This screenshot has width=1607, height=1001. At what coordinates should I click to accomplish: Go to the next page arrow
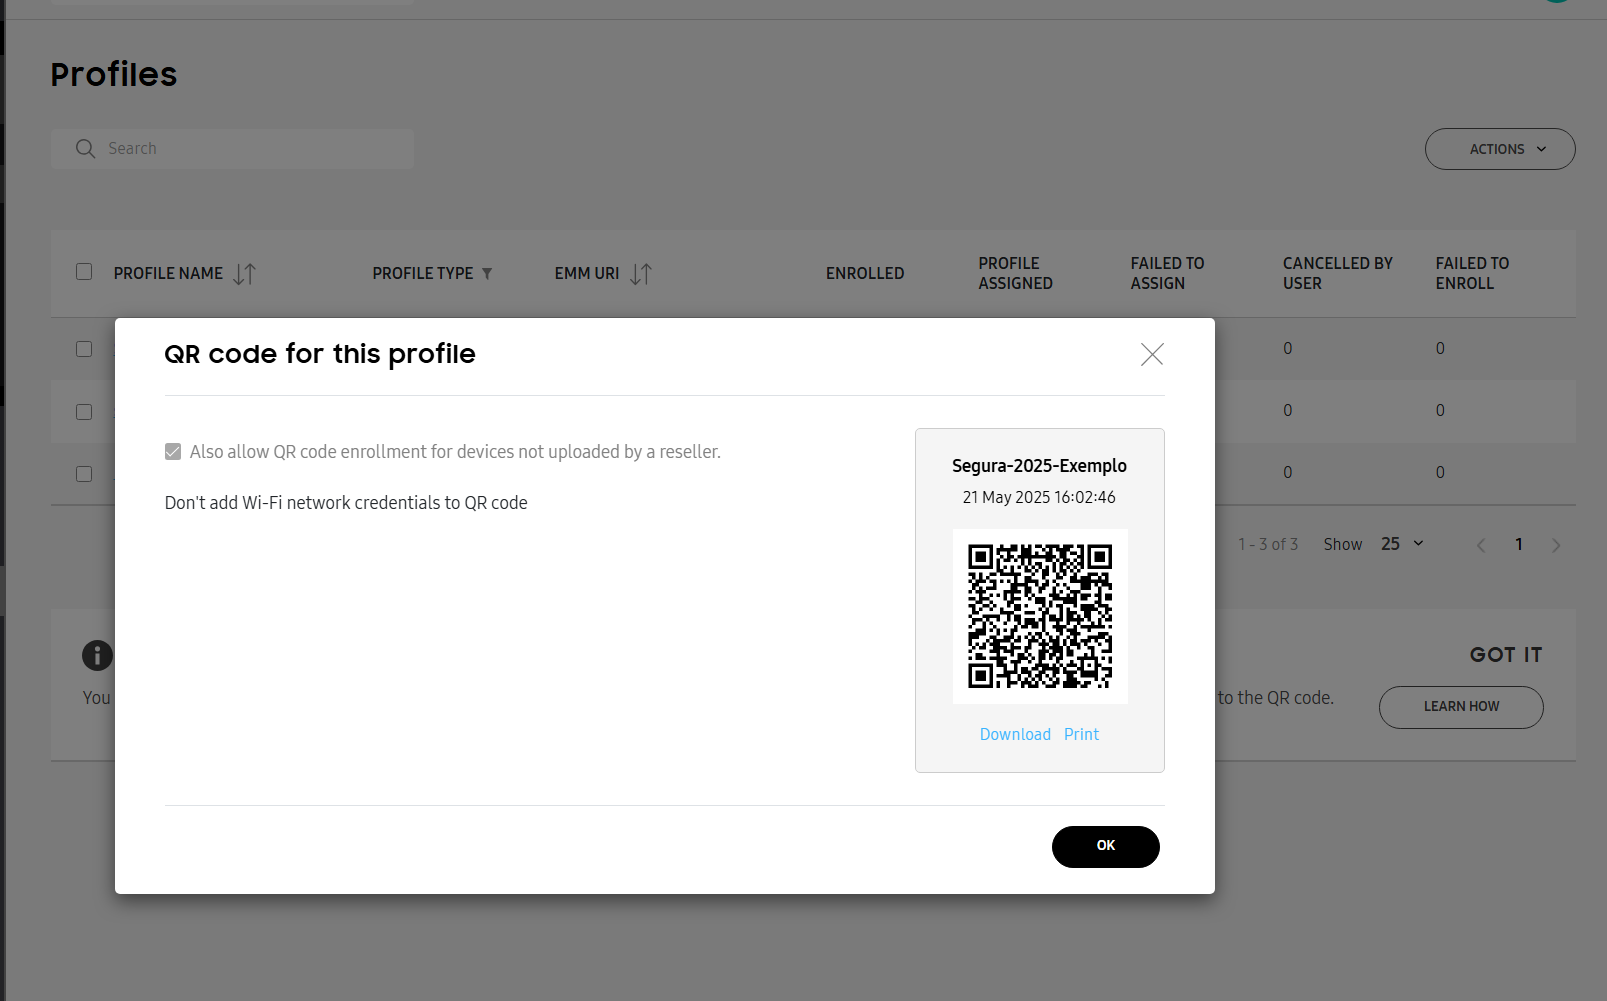(x=1556, y=545)
